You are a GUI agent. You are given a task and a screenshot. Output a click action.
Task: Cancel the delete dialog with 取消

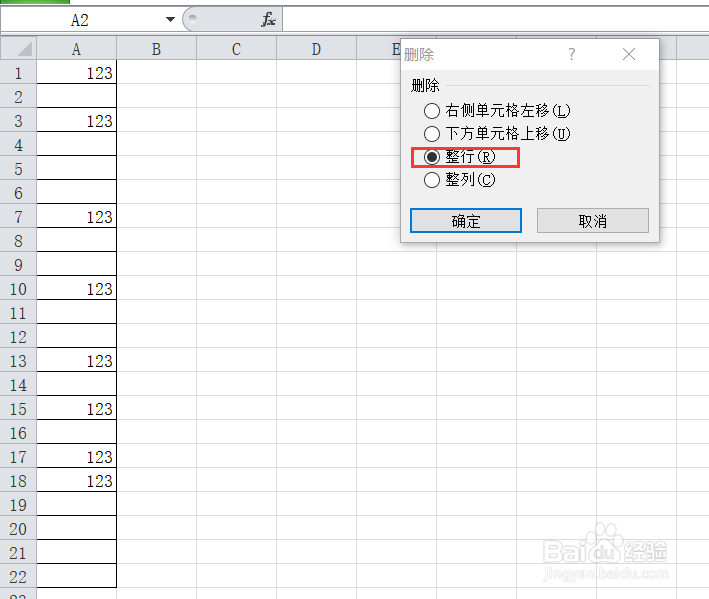(592, 221)
